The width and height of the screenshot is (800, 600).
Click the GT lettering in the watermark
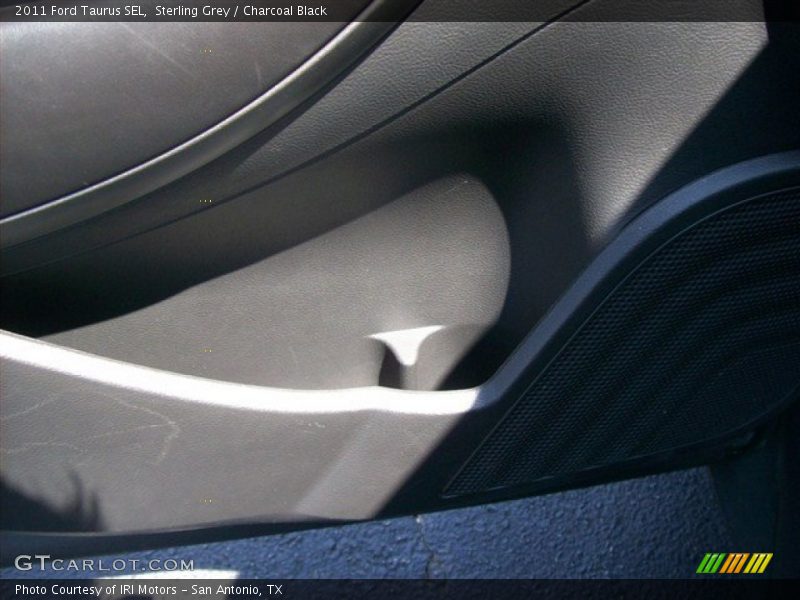tap(32, 560)
